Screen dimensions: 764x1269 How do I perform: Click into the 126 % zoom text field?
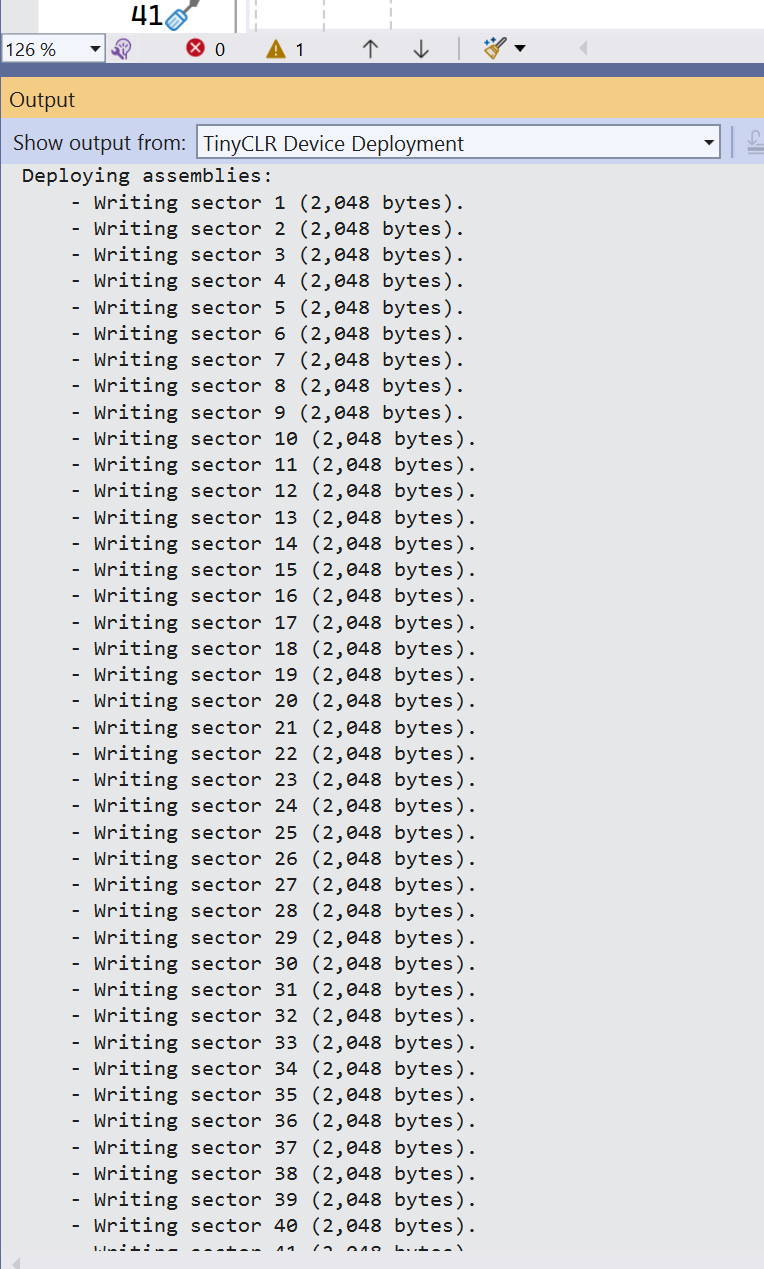click(x=45, y=48)
